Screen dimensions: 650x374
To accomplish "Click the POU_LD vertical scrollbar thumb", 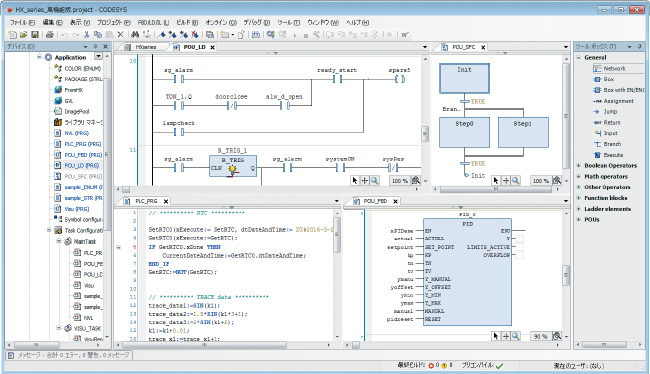I will point(425,133).
